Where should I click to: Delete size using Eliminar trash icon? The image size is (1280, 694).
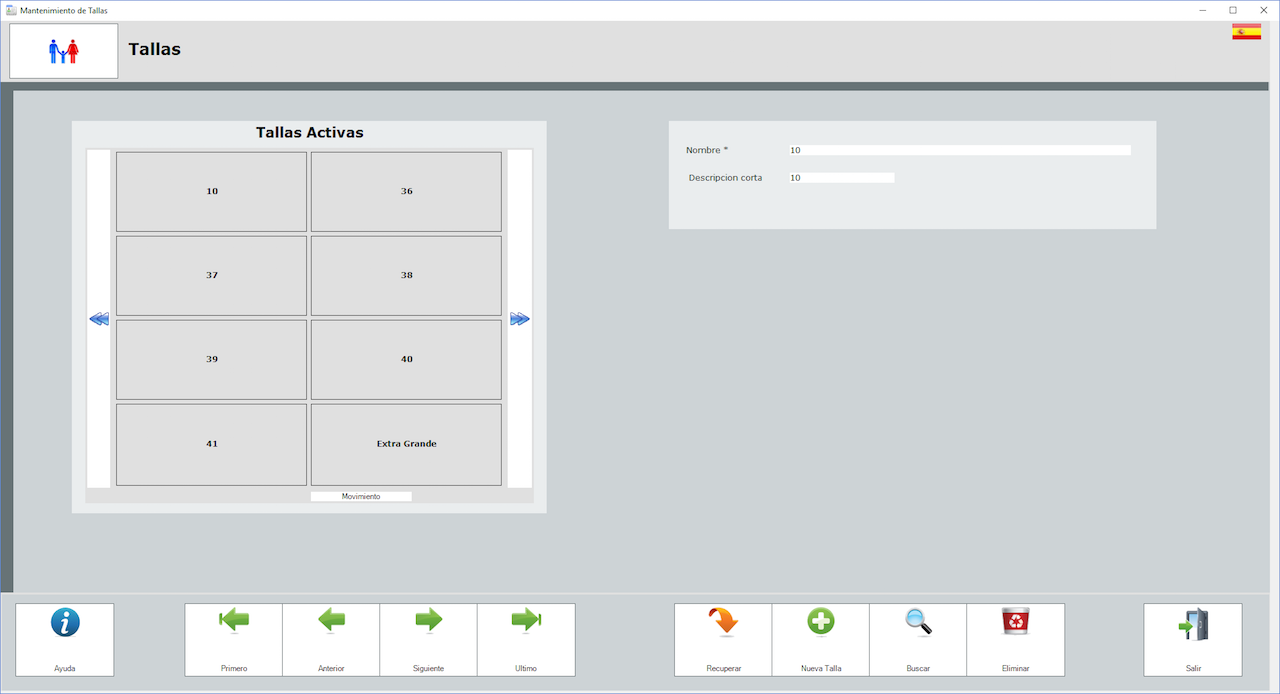(x=1015, y=623)
